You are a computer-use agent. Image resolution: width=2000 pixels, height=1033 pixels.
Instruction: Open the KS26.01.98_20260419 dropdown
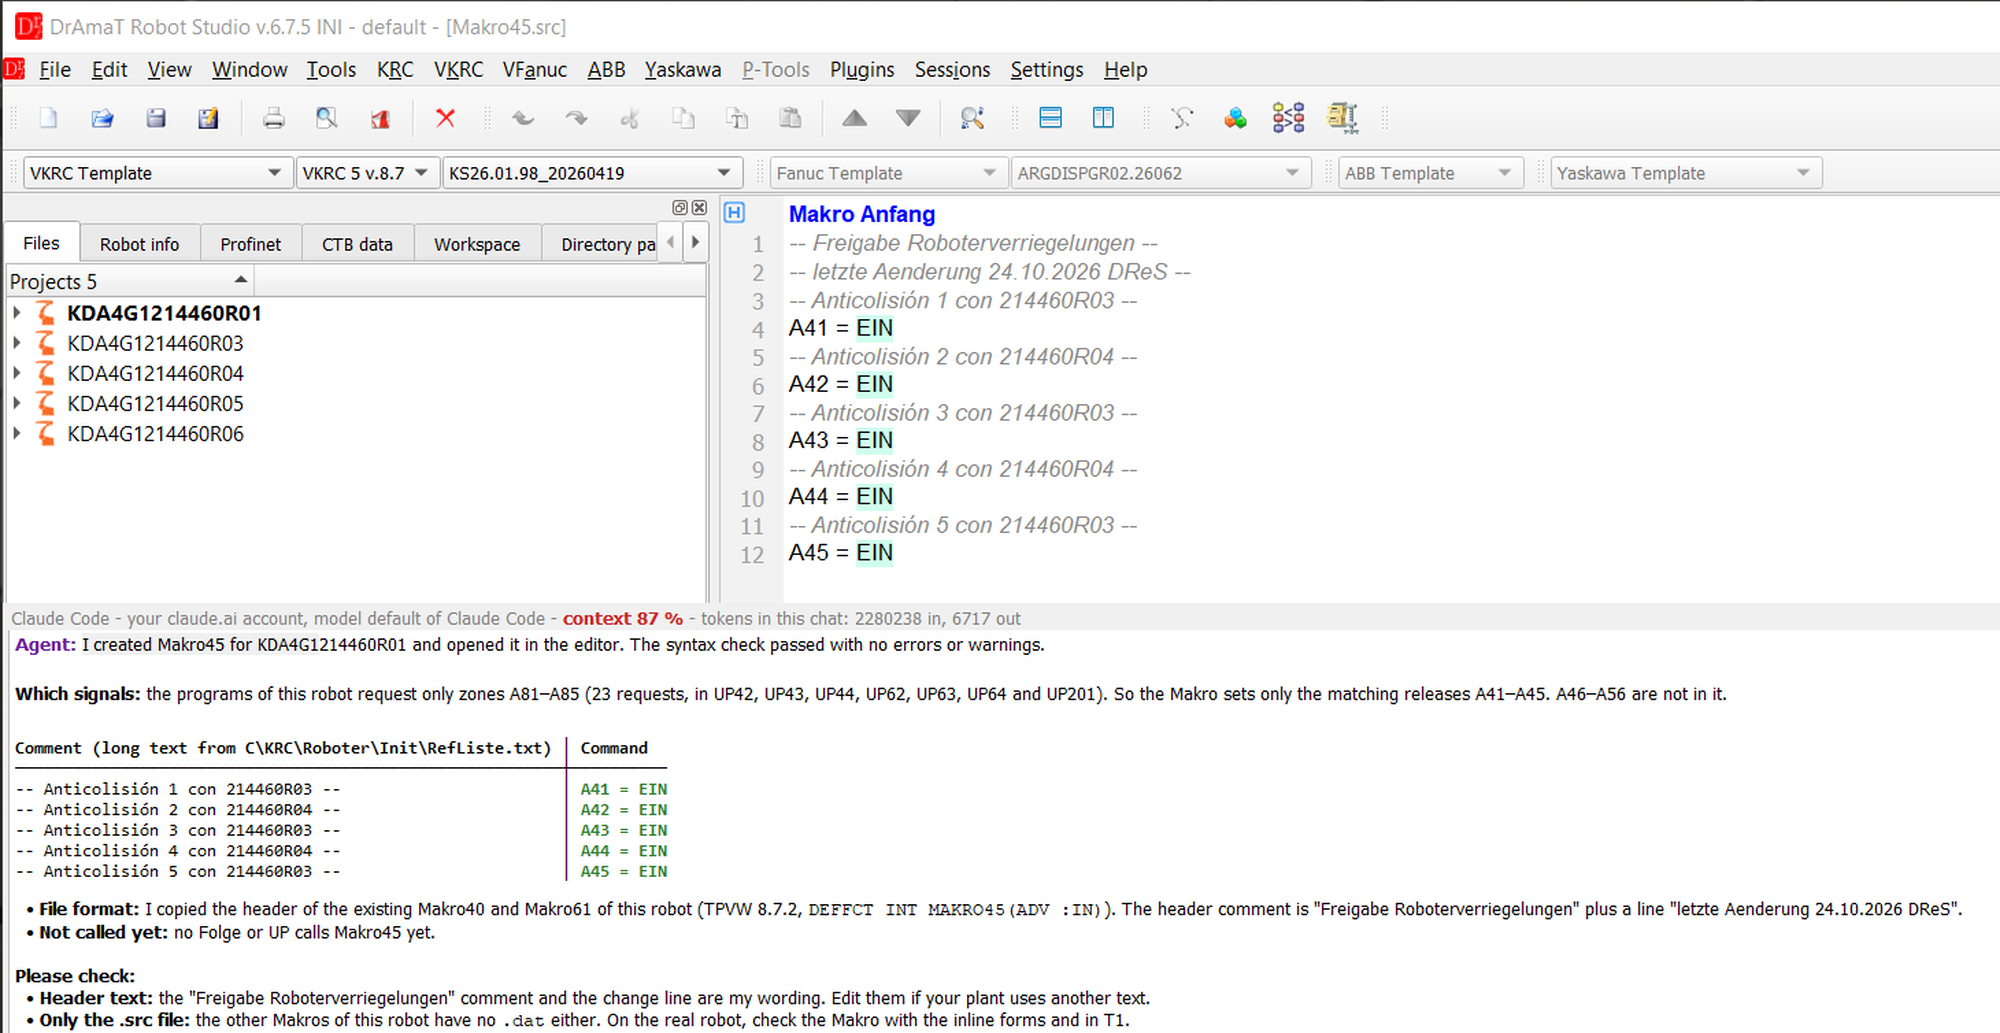[x=591, y=173]
